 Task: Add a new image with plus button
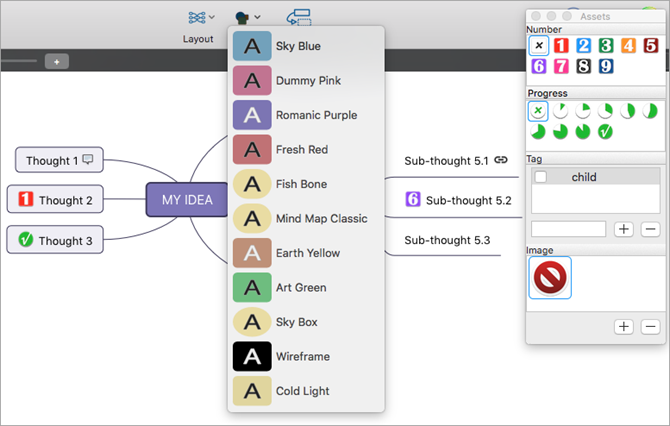point(624,326)
